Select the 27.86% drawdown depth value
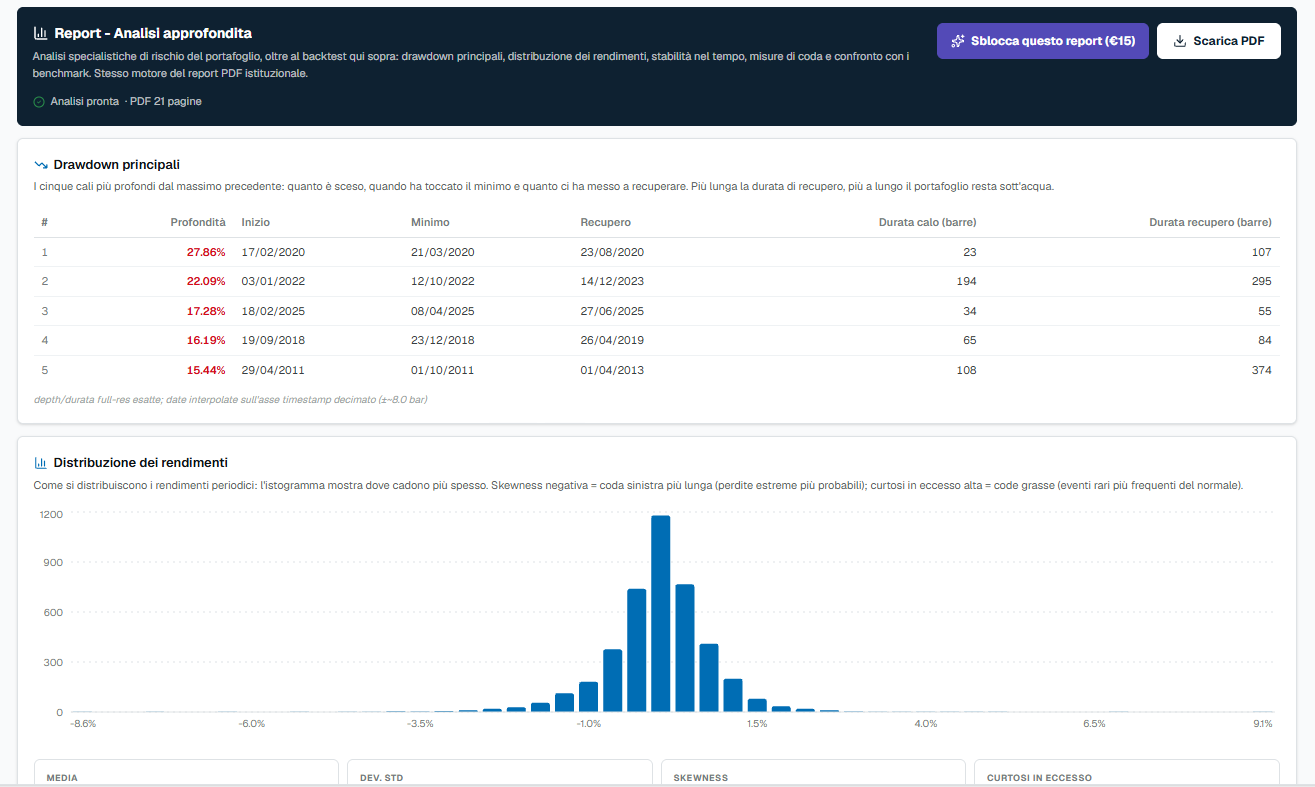 [206, 252]
